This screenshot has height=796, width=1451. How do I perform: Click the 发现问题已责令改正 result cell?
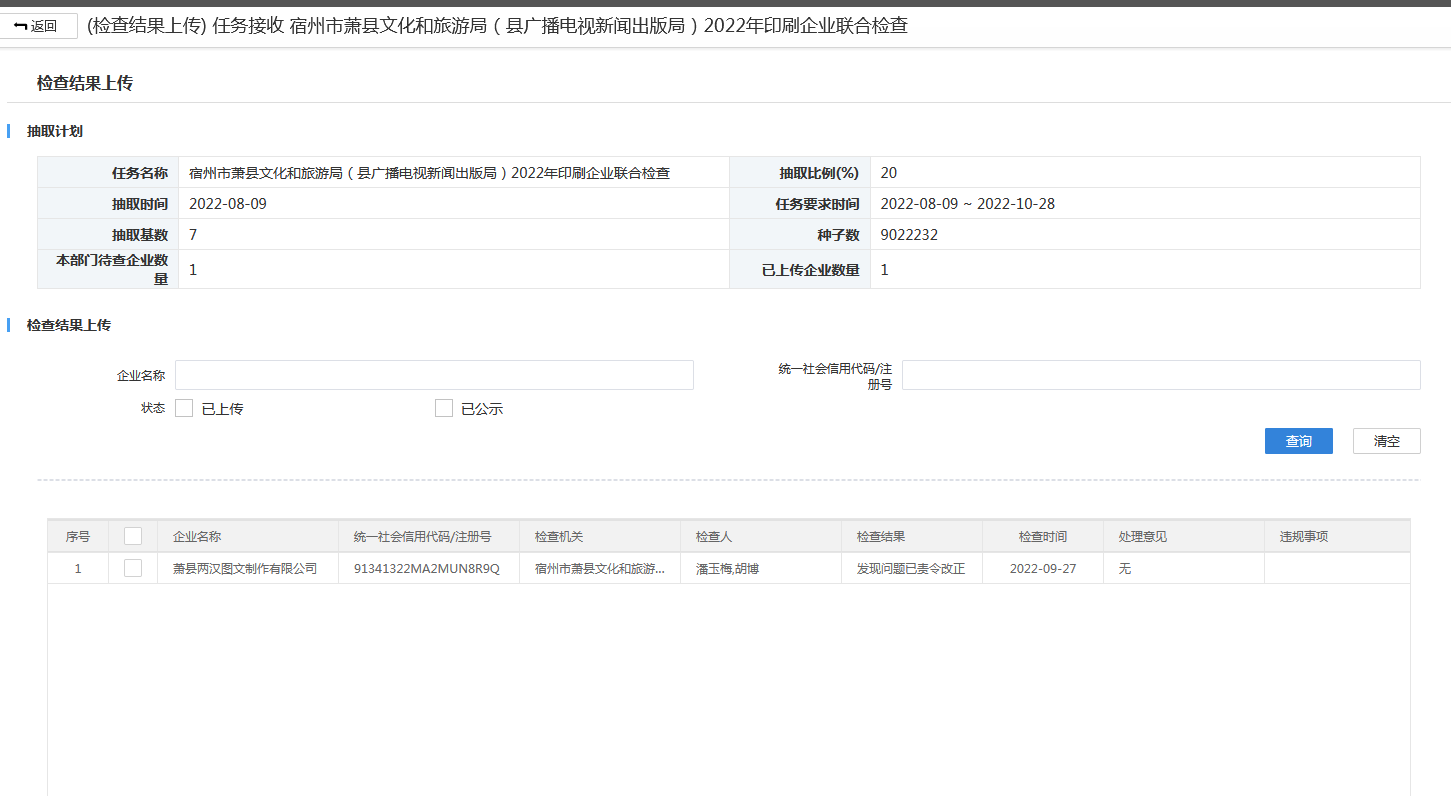pyautogui.click(x=910, y=569)
